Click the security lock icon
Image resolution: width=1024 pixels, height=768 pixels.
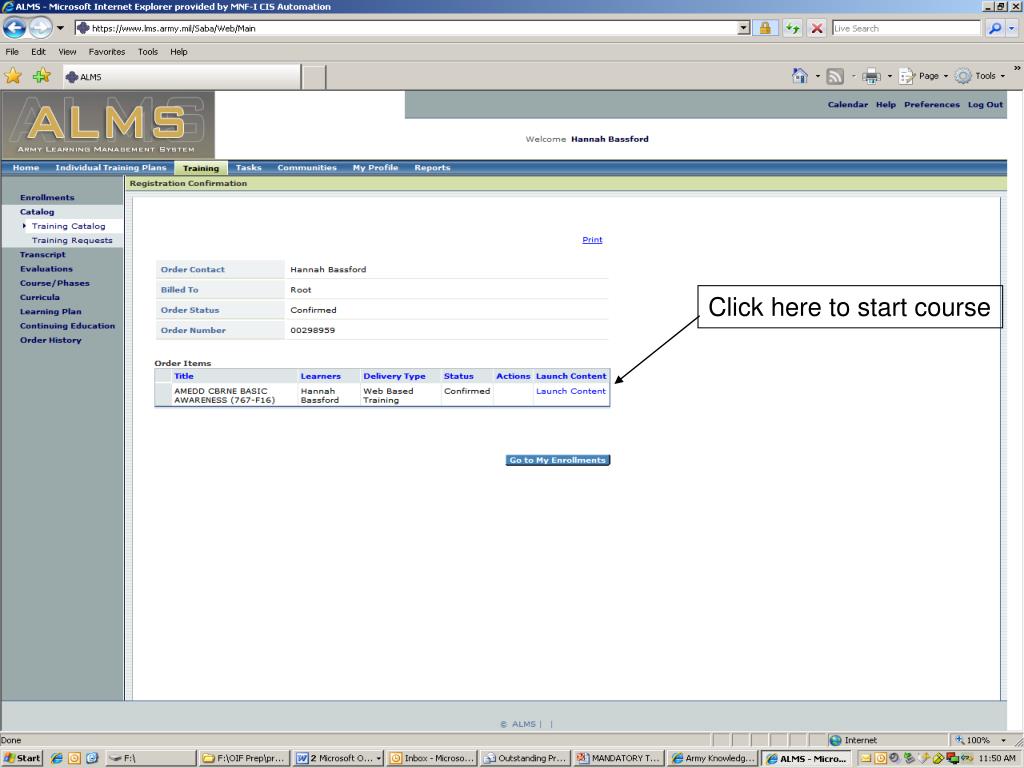[765, 28]
